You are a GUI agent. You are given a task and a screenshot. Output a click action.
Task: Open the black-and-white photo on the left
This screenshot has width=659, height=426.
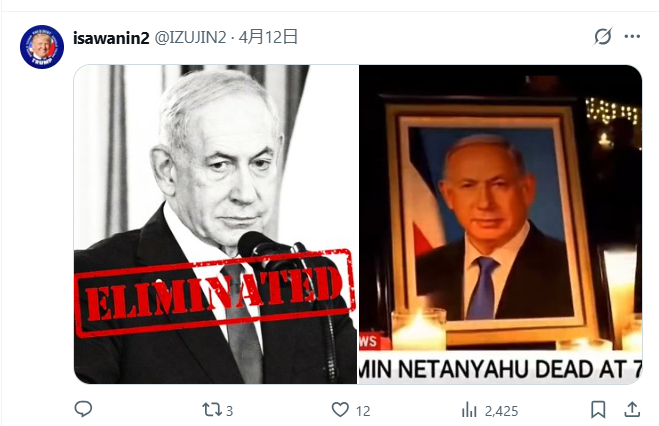(x=216, y=224)
